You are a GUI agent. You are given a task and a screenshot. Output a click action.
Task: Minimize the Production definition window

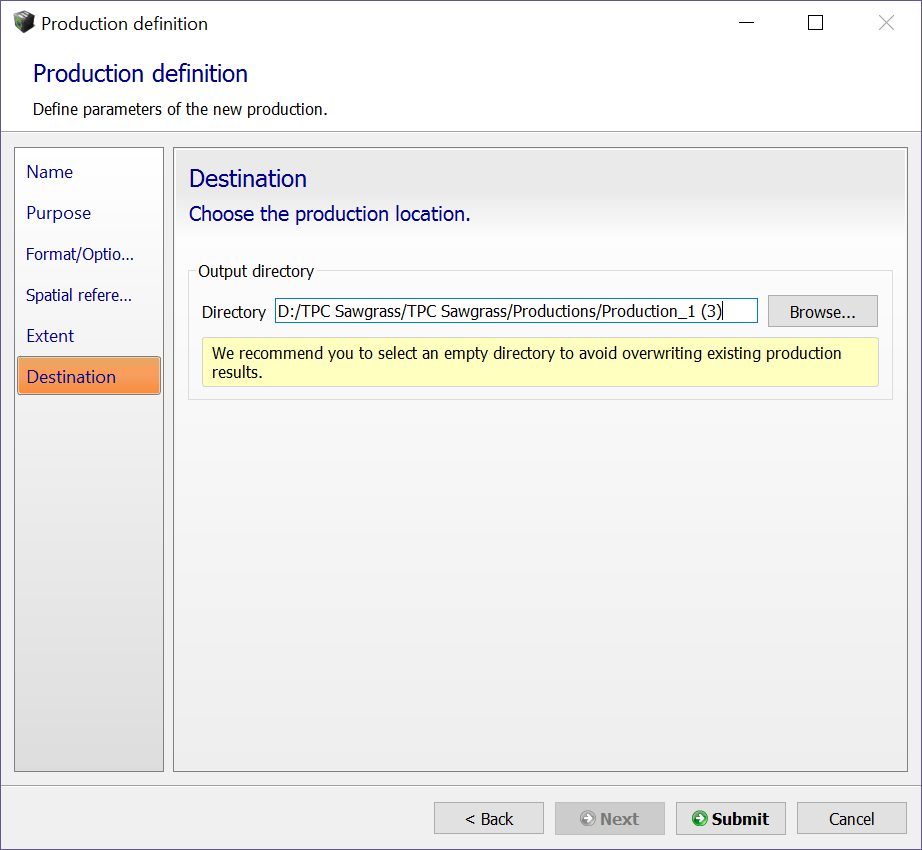pyautogui.click(x=746, y=23)
